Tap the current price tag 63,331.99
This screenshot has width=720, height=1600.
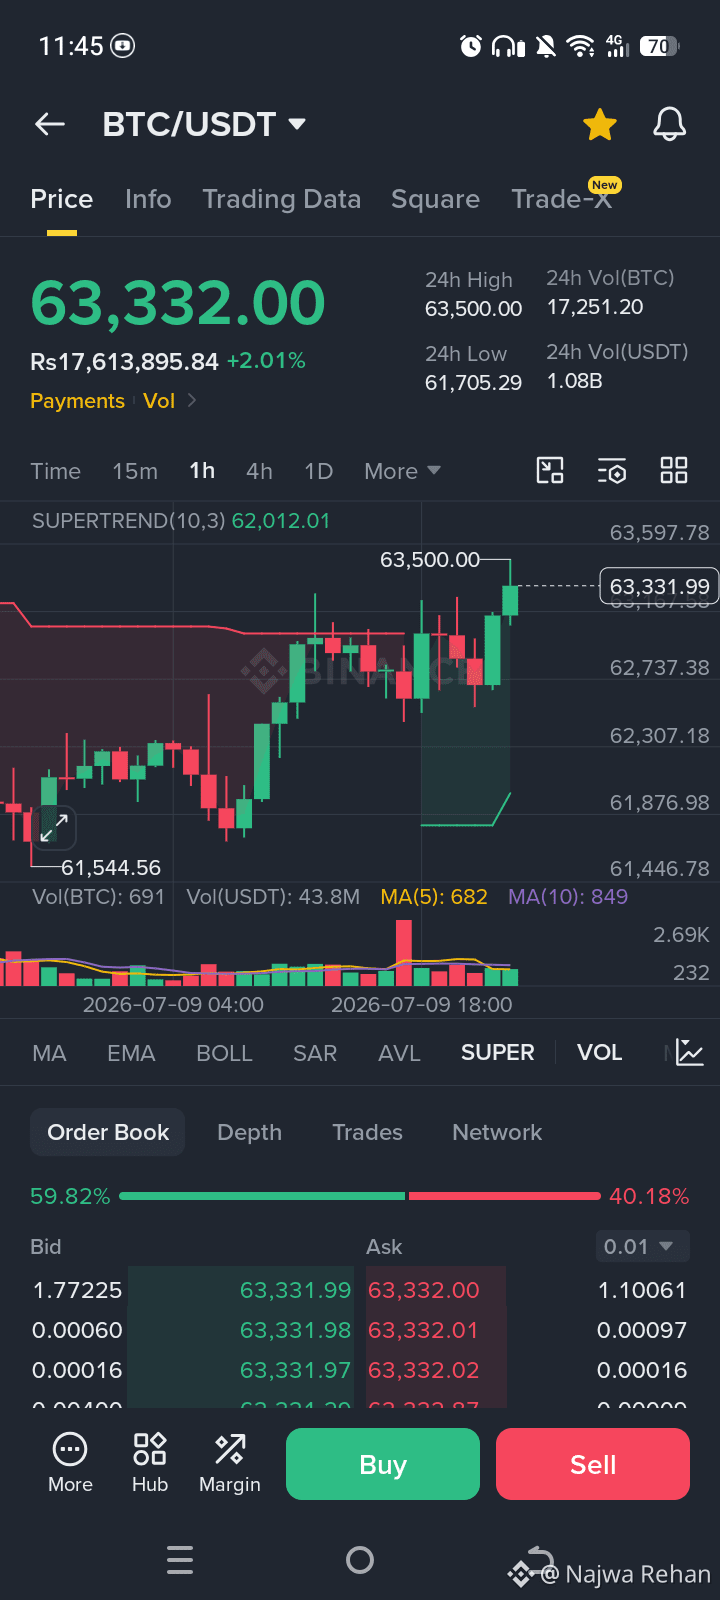(659, 586)
